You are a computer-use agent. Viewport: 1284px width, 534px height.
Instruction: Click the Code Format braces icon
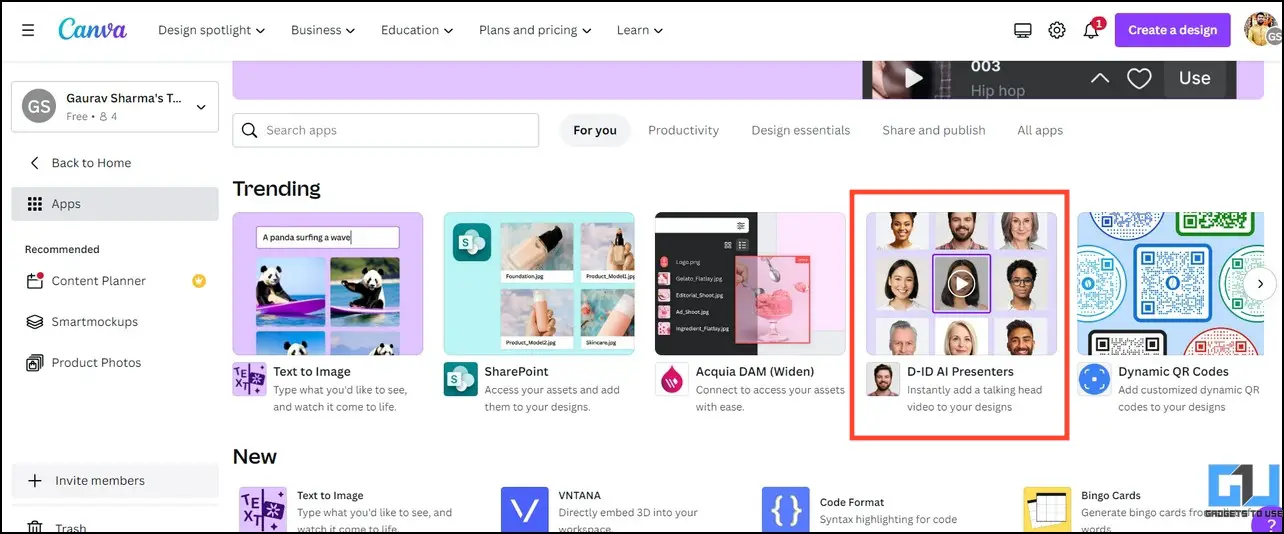click(786, 510)
